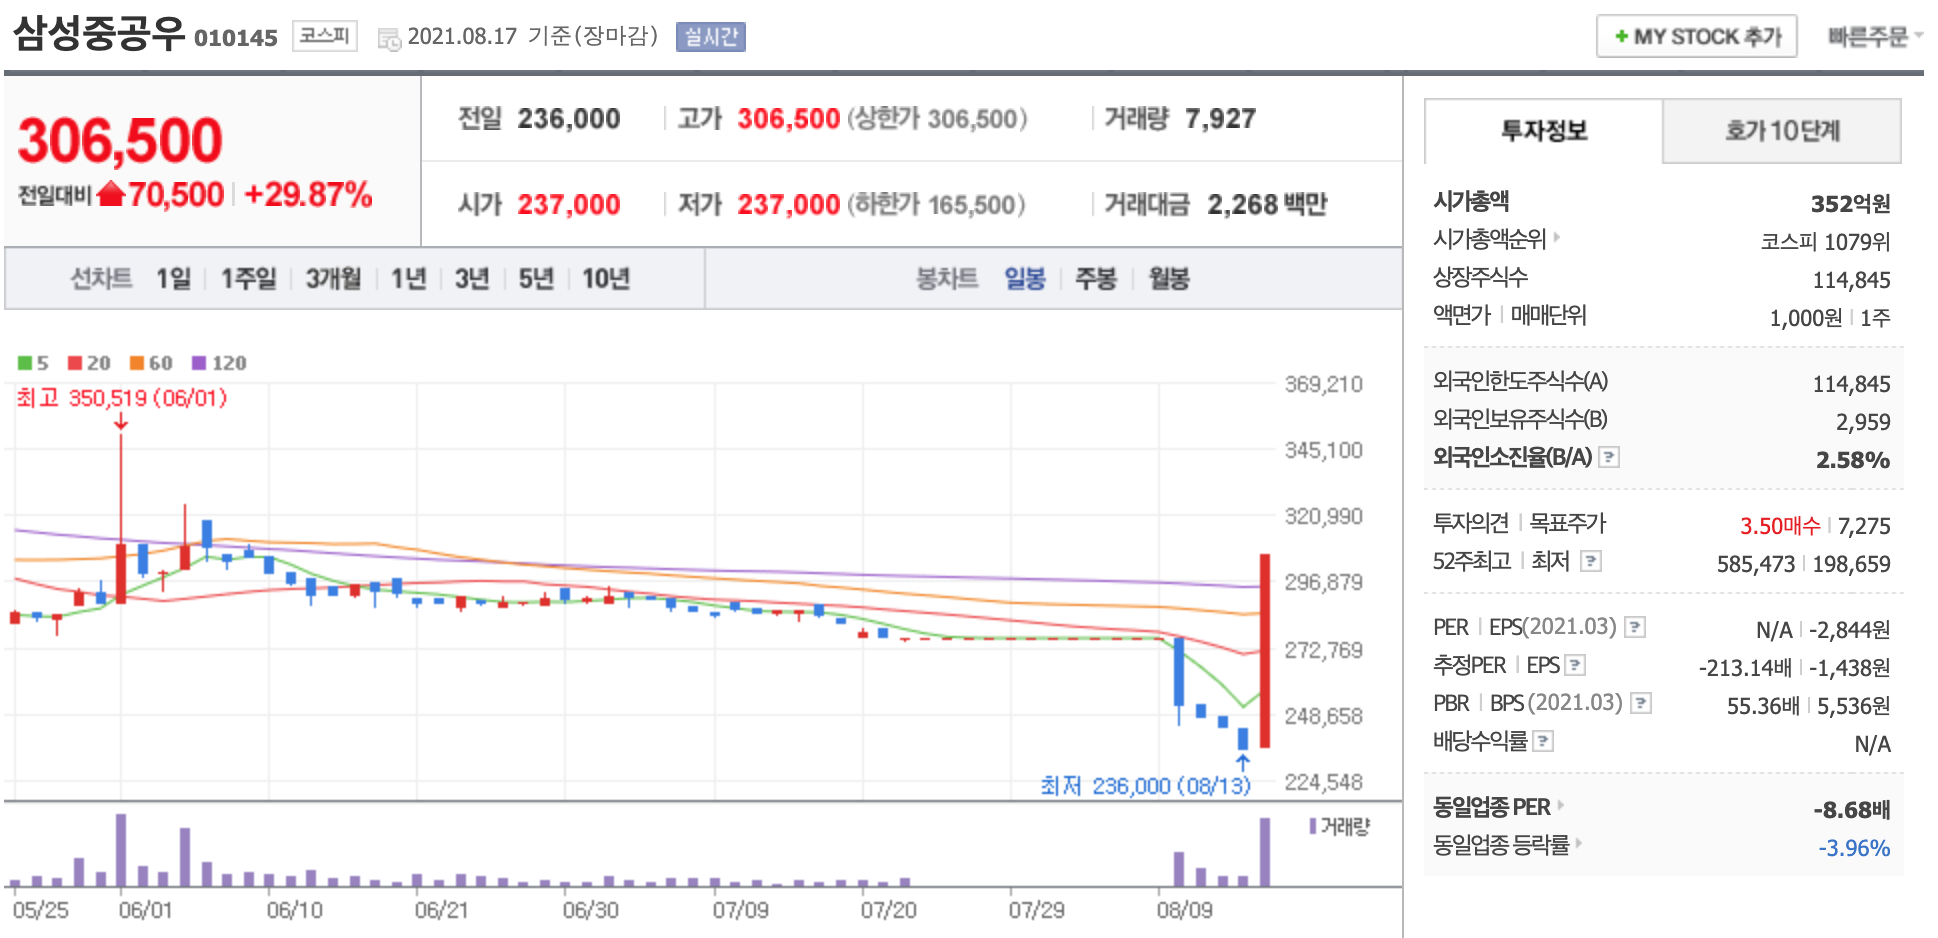Open help icon next to EPS(2021.03)
The width and height of the screenshot is (1938, 938).
tap(1635, 627)
